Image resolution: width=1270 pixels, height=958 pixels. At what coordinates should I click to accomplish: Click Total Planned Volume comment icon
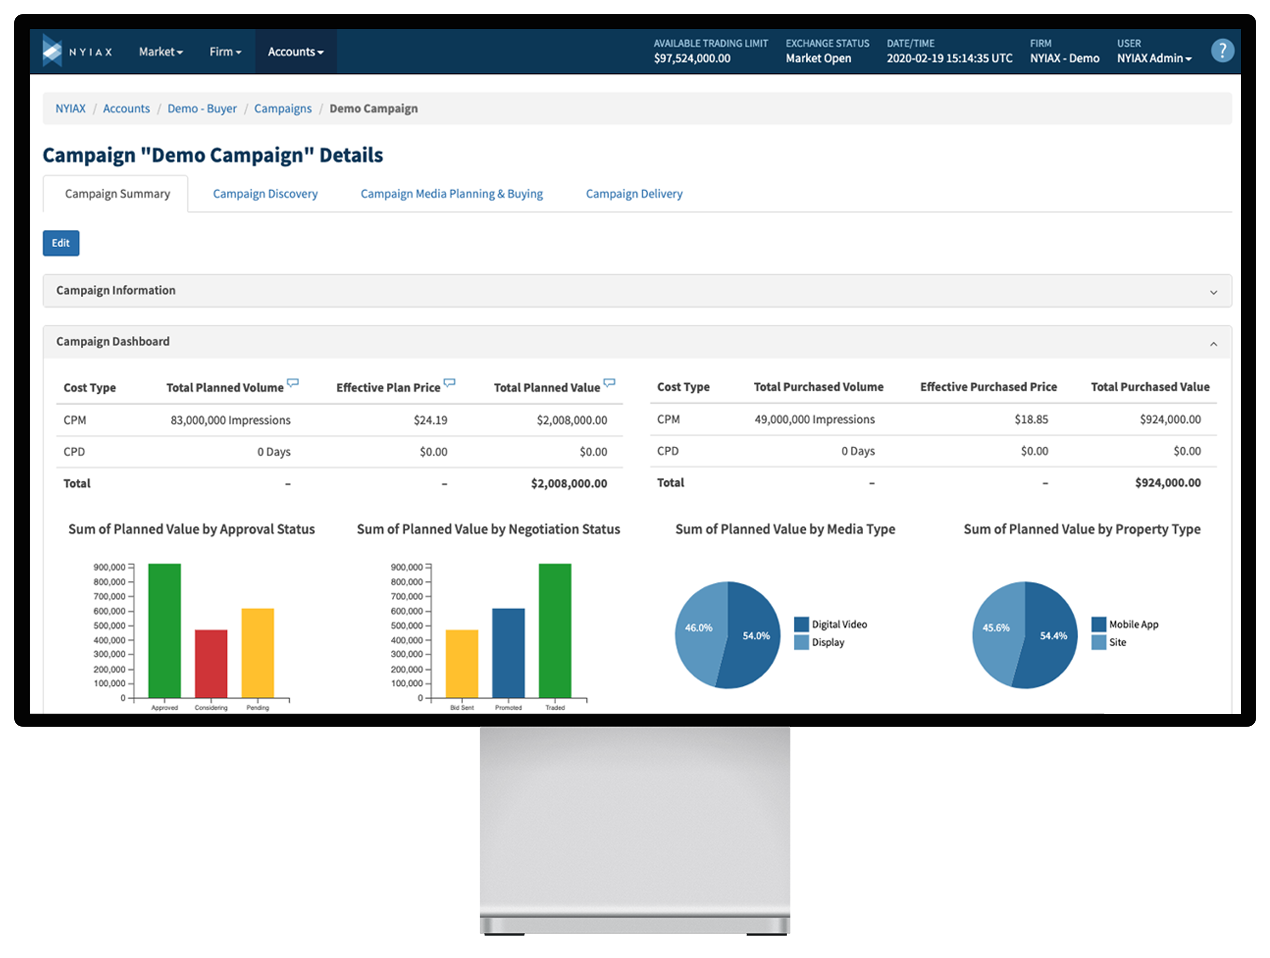tap(293, 382)
